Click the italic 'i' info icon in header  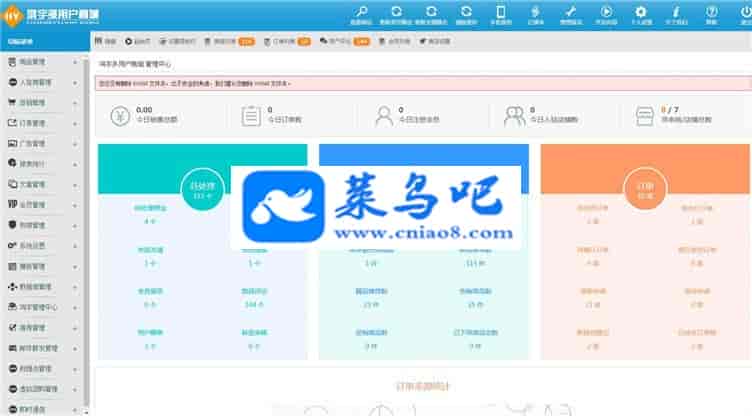point(676,12)
